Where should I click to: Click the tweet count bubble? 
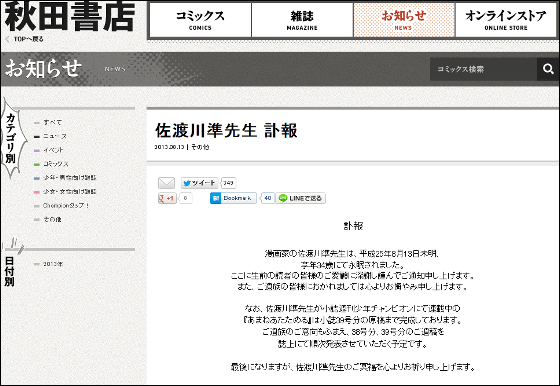[x=229, y=183]
